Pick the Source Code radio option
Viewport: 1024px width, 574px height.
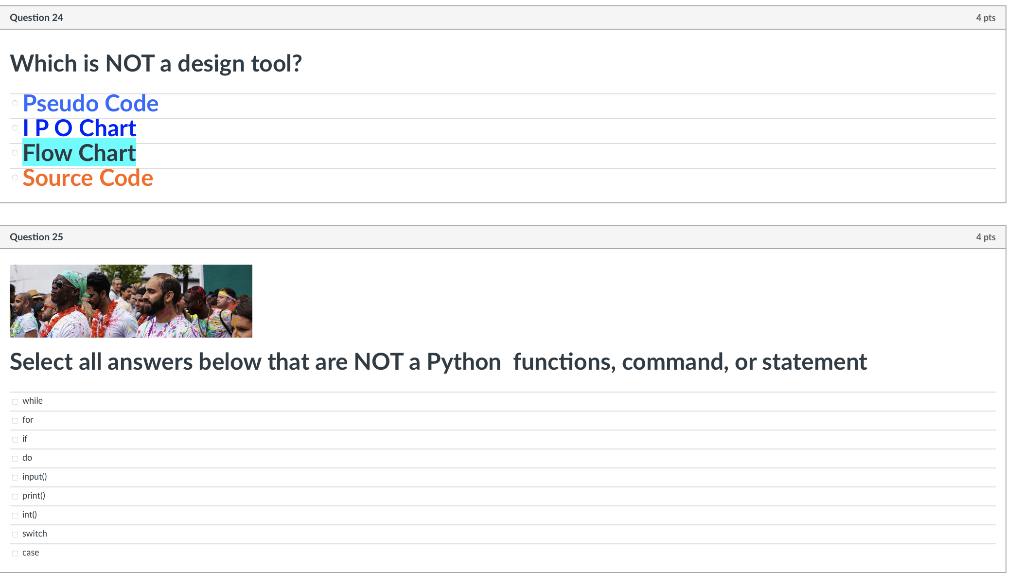point(15,178)
